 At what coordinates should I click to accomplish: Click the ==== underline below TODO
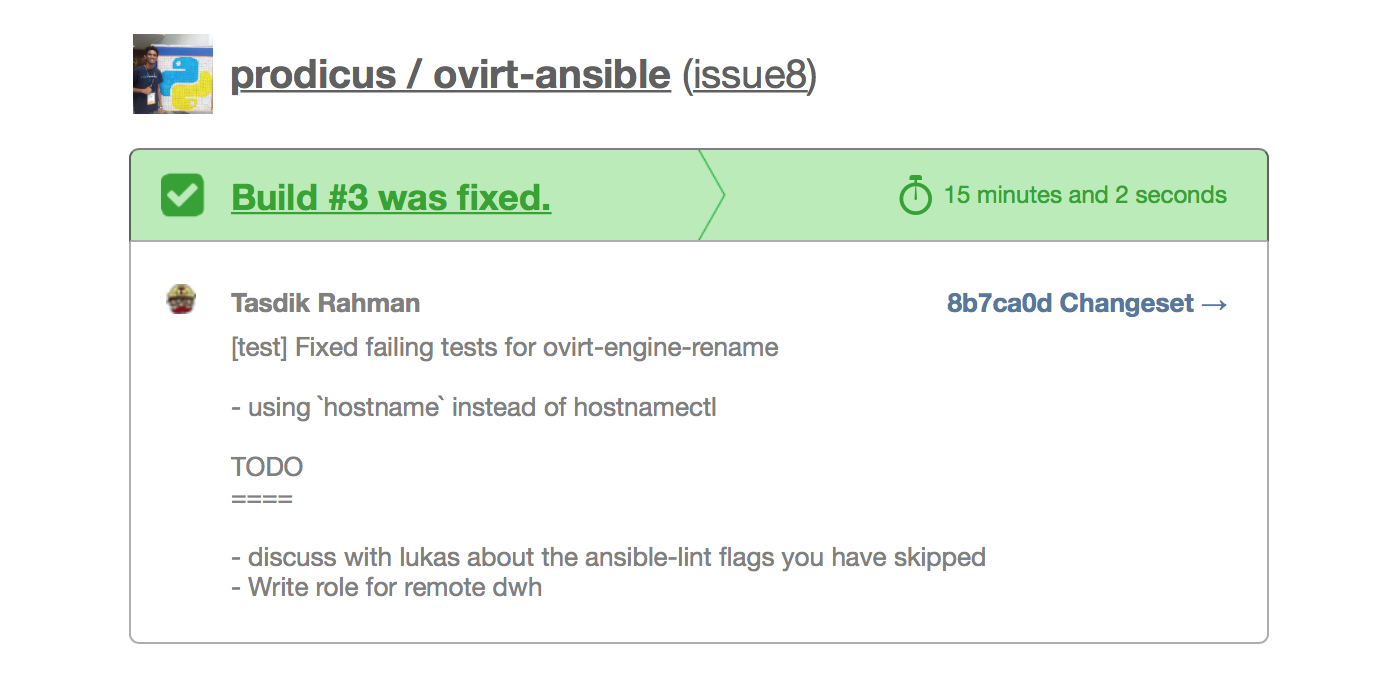(x=262, y=497)
